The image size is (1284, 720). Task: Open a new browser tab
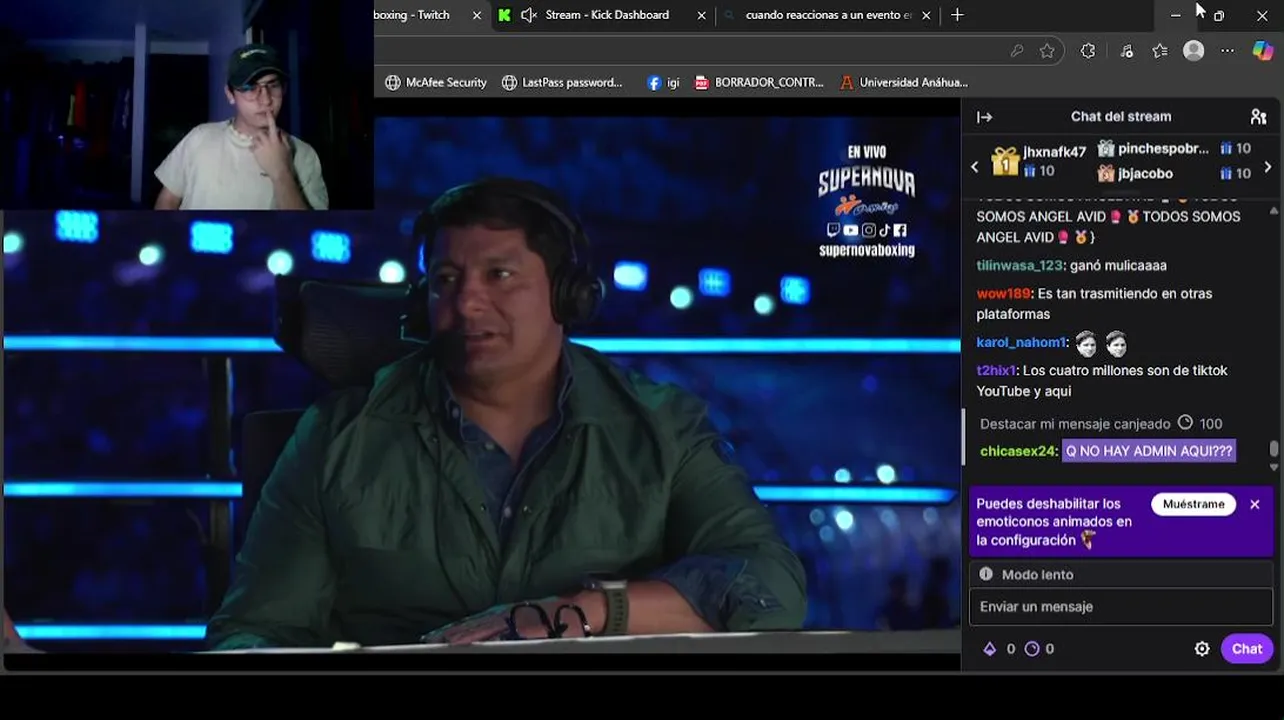click(957, 15)
